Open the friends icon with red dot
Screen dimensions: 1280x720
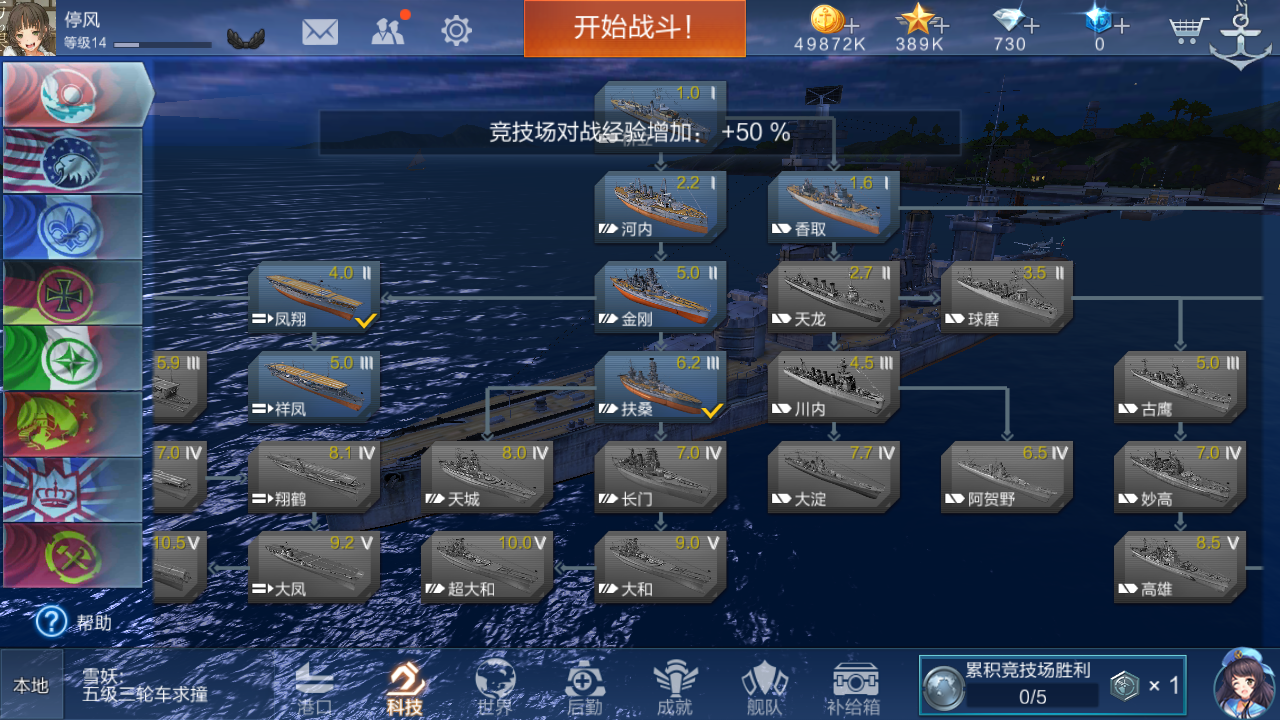pos(389,30)
